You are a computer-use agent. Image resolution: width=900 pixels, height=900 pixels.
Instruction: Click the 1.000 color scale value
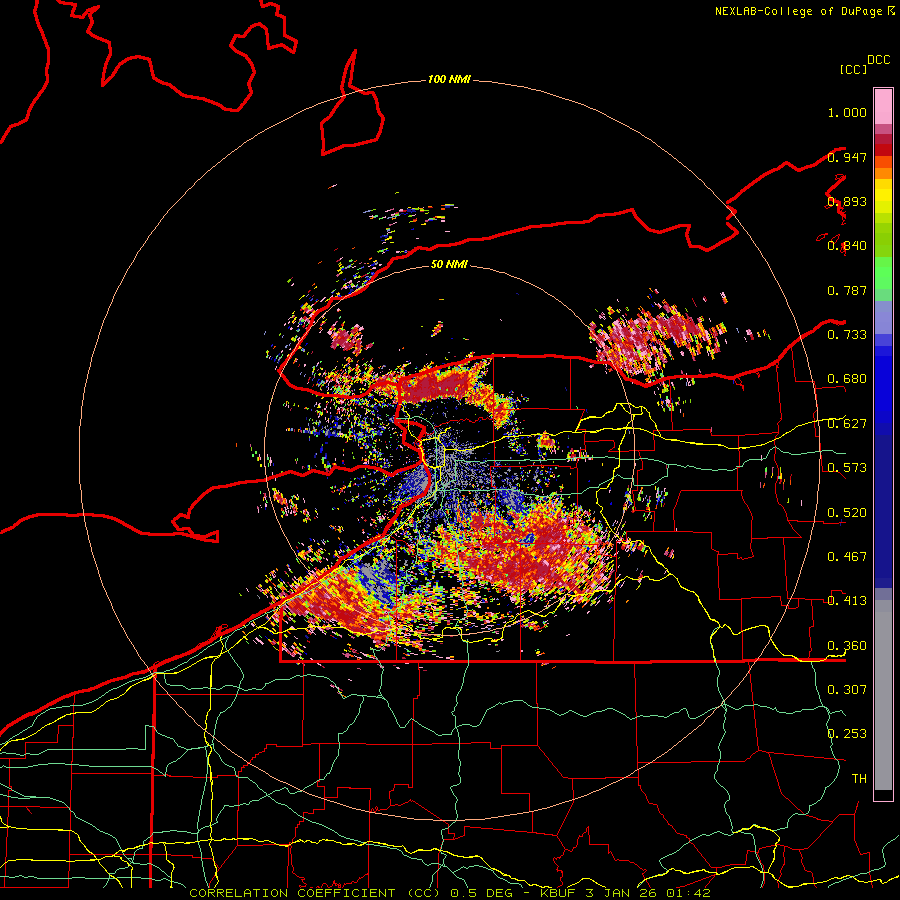coord(847,112)
